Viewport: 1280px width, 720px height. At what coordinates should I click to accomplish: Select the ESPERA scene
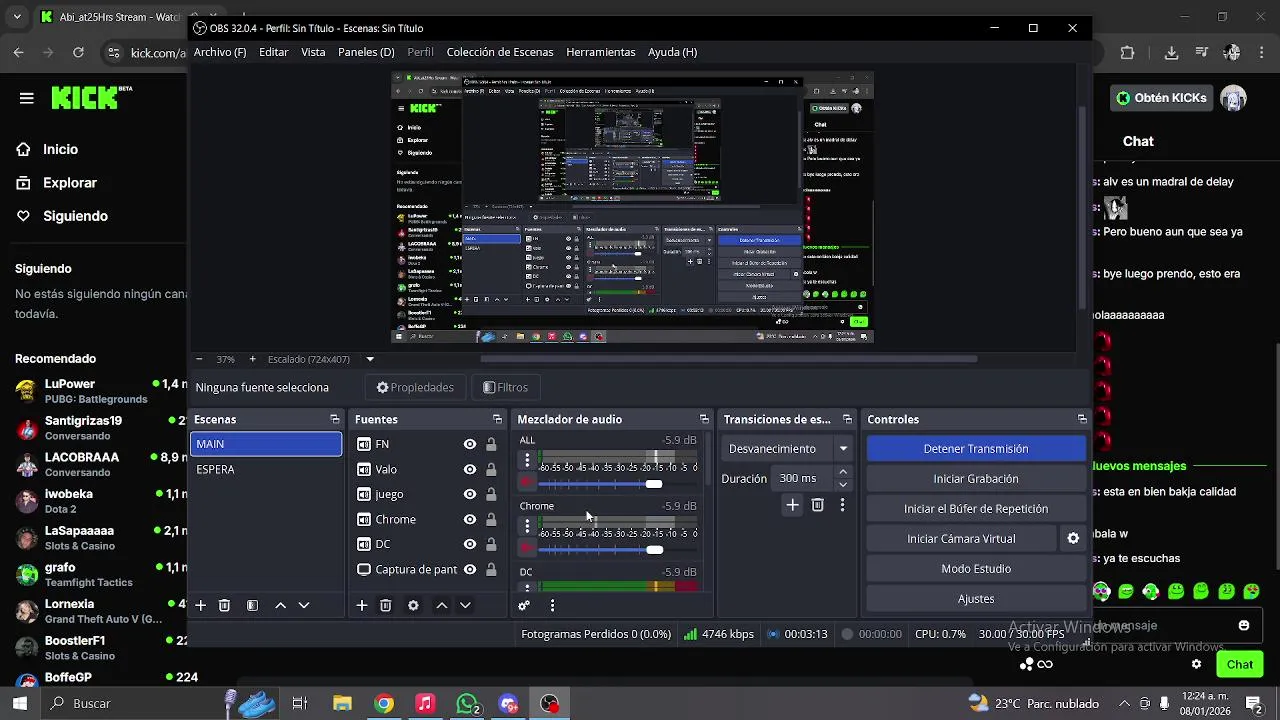pyautogui.click(x=266, y=469)
